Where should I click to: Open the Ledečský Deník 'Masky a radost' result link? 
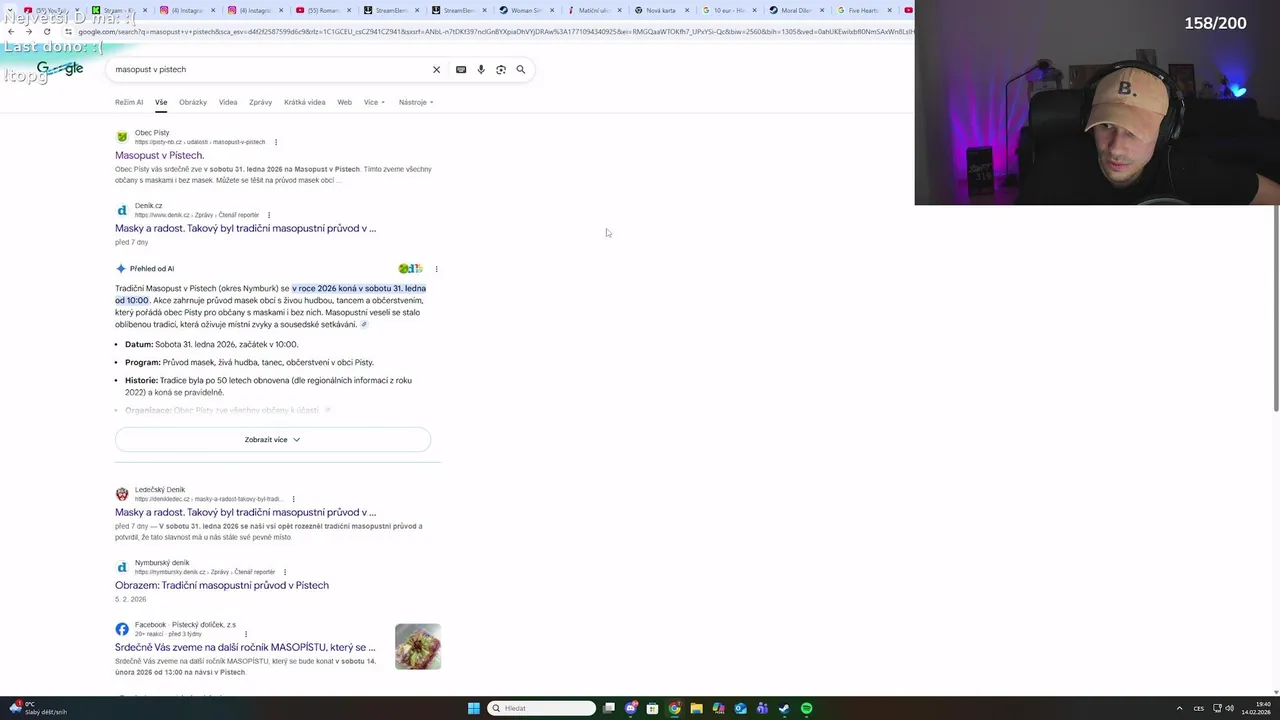245,513
